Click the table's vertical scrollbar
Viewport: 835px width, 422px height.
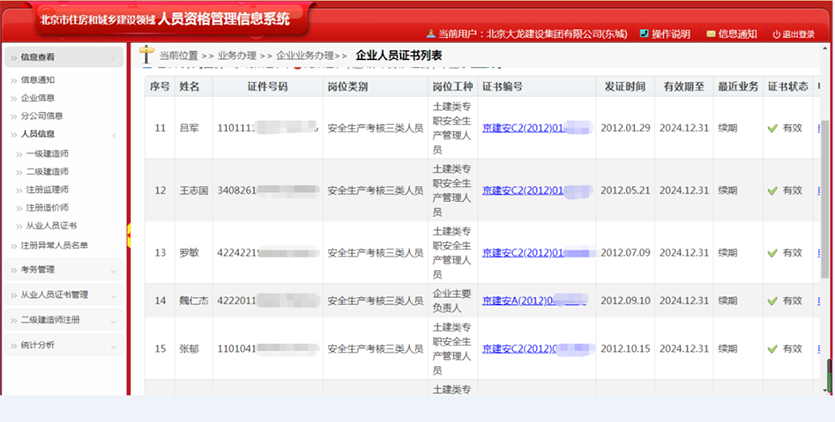[x=825, y=200]
